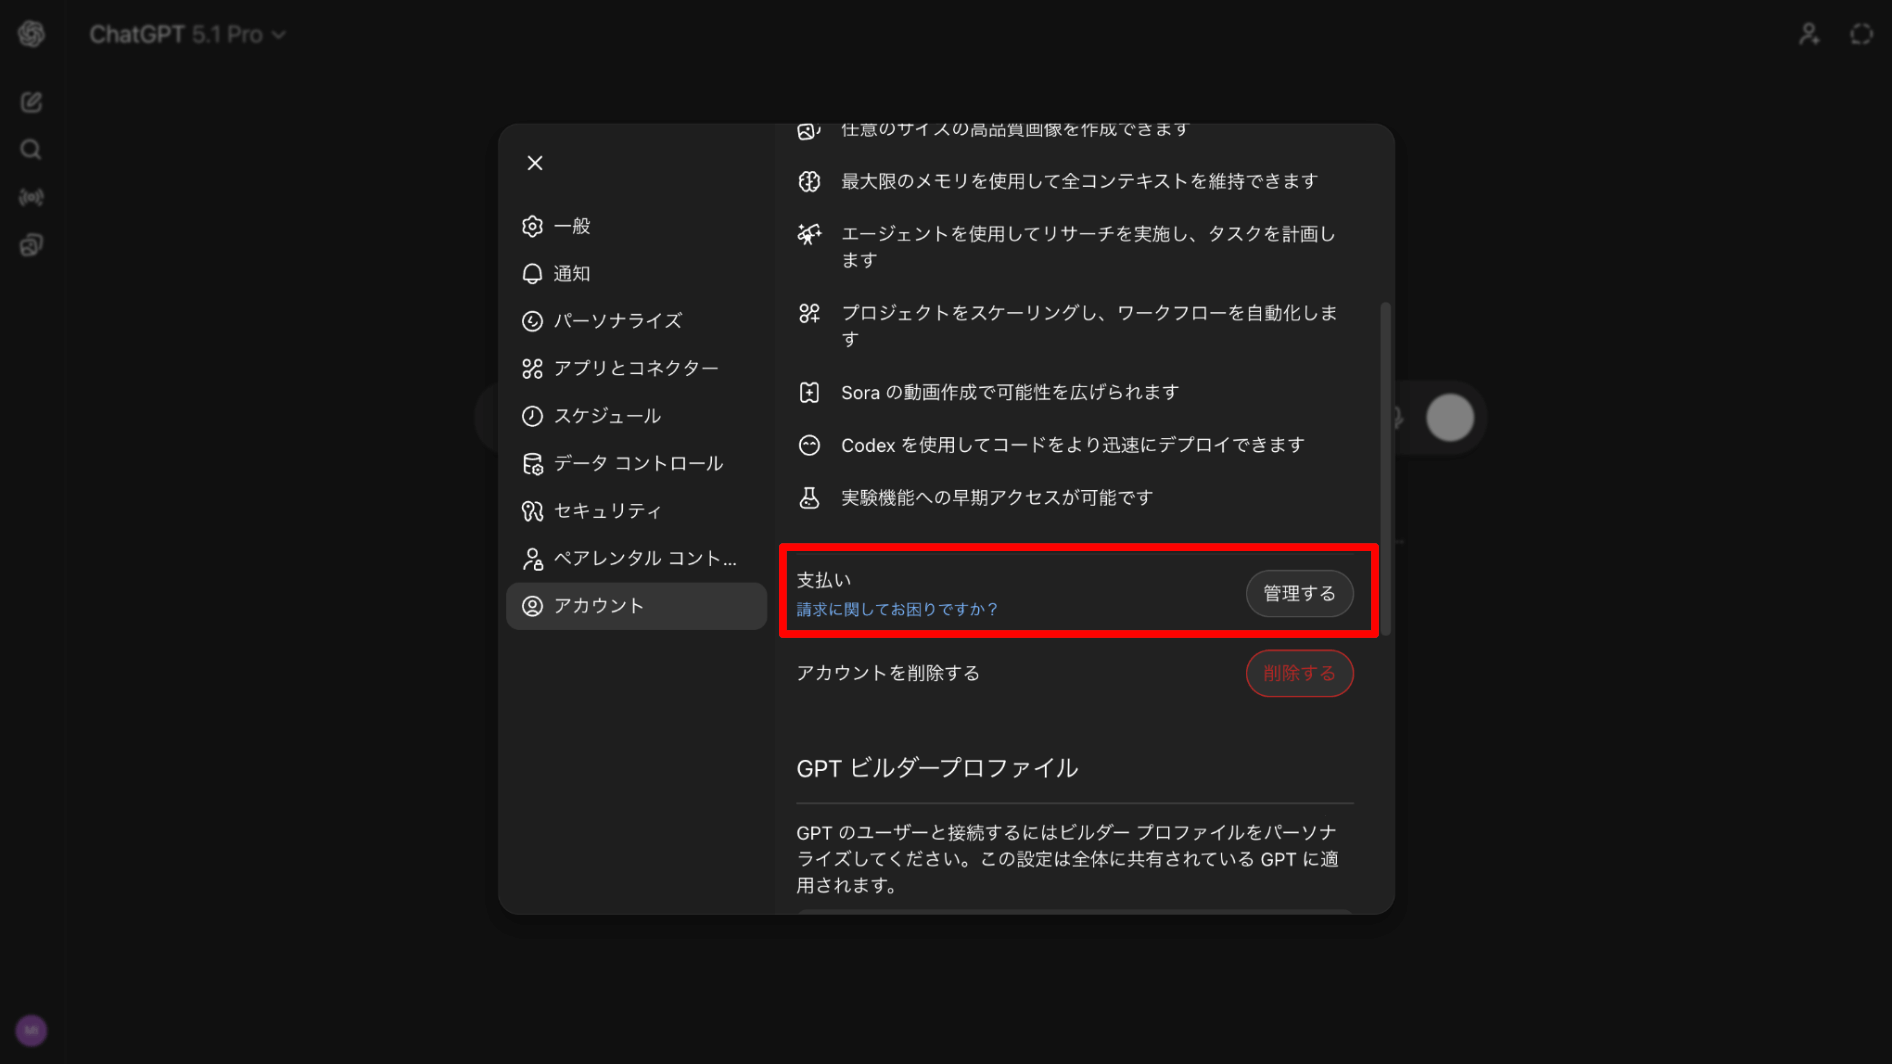Click the Sora-style audio wave sidebar icon
Viewport: 1892px width, 1064px height.
pos(31,197)
